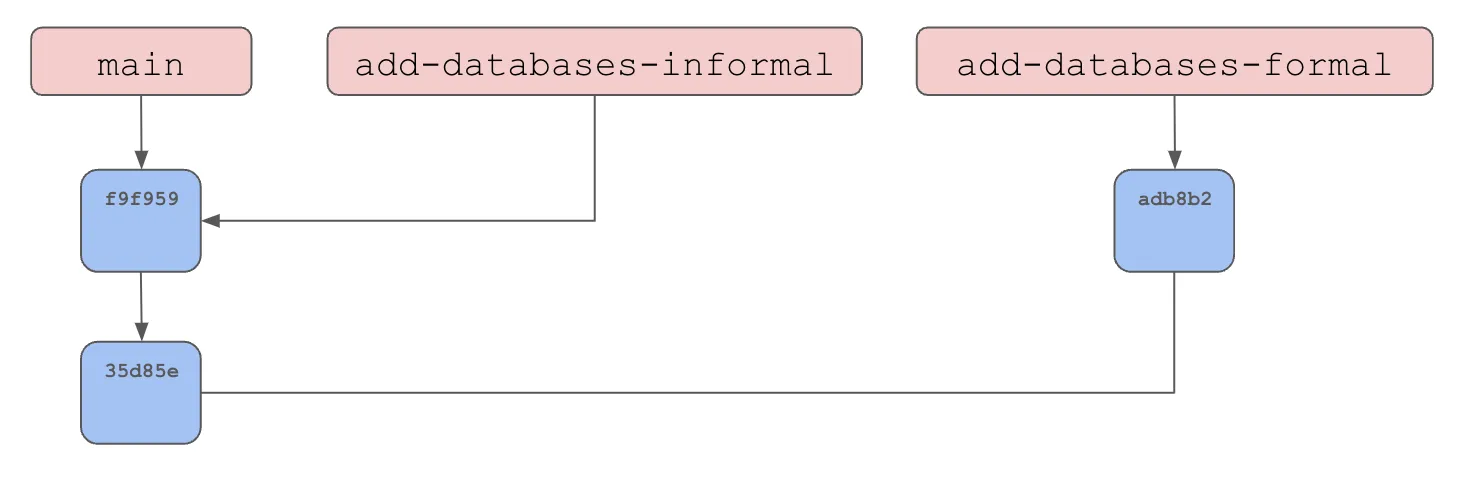Click the f9f959 hash text
Screen dimensions: 1460x484
pyautogui.click(x=141, y=198)
